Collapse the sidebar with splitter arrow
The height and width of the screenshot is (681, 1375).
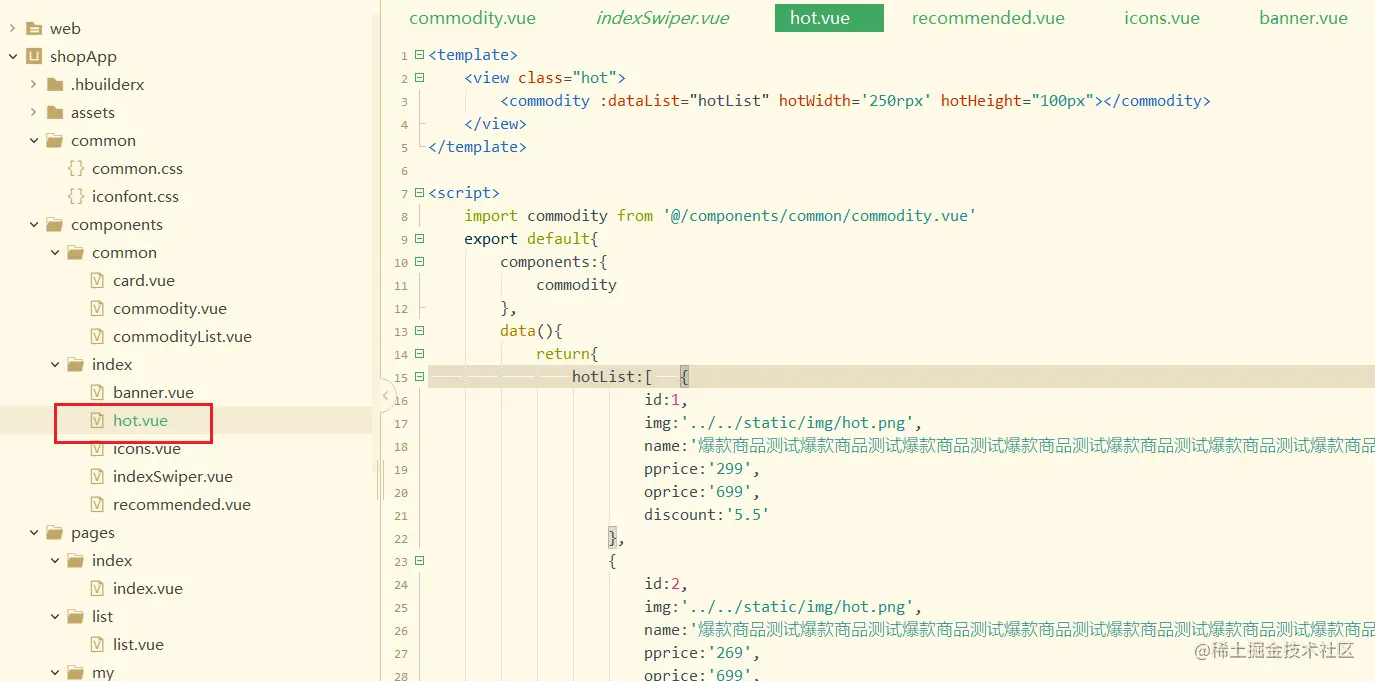(x=386, y=396)
